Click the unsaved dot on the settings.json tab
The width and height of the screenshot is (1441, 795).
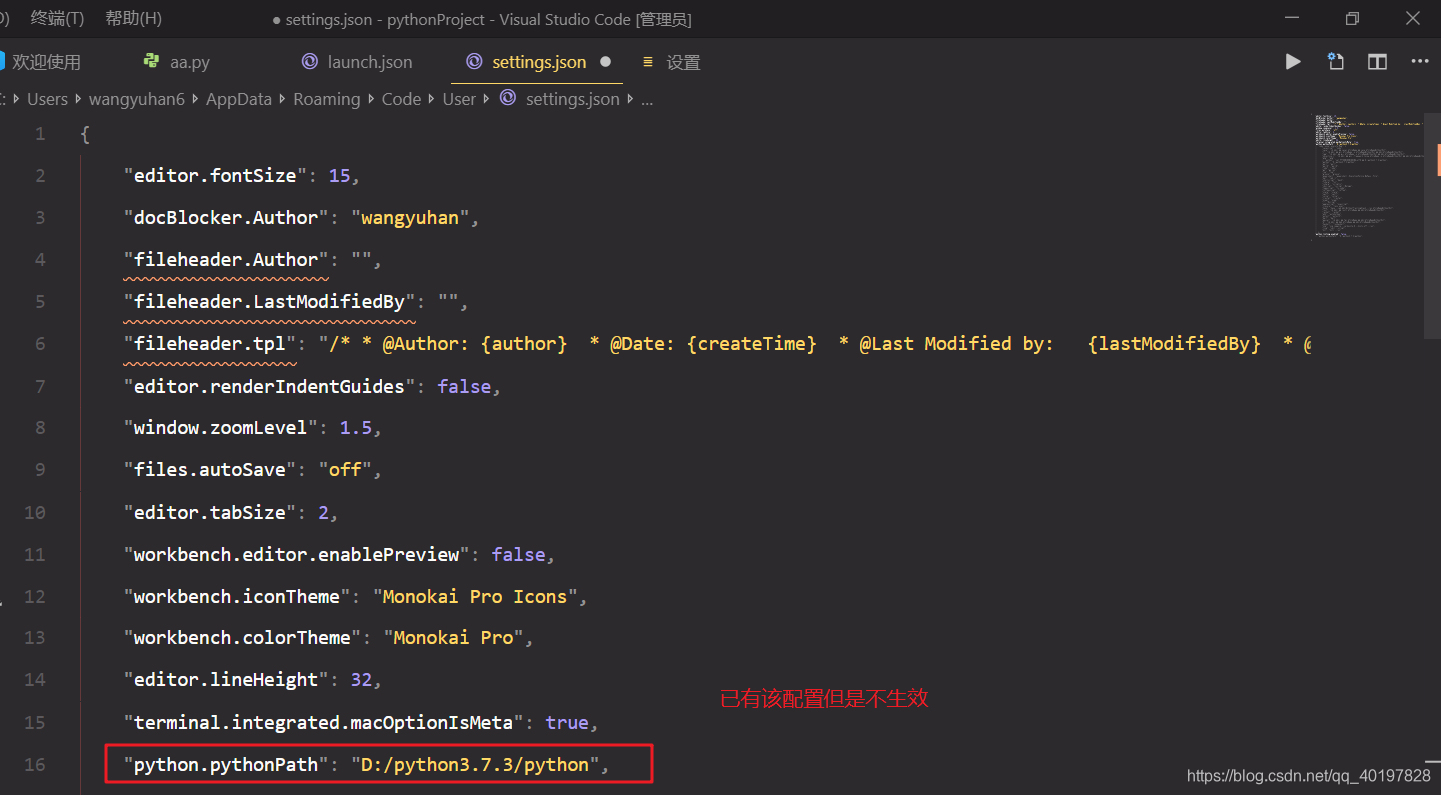[605, 62]
